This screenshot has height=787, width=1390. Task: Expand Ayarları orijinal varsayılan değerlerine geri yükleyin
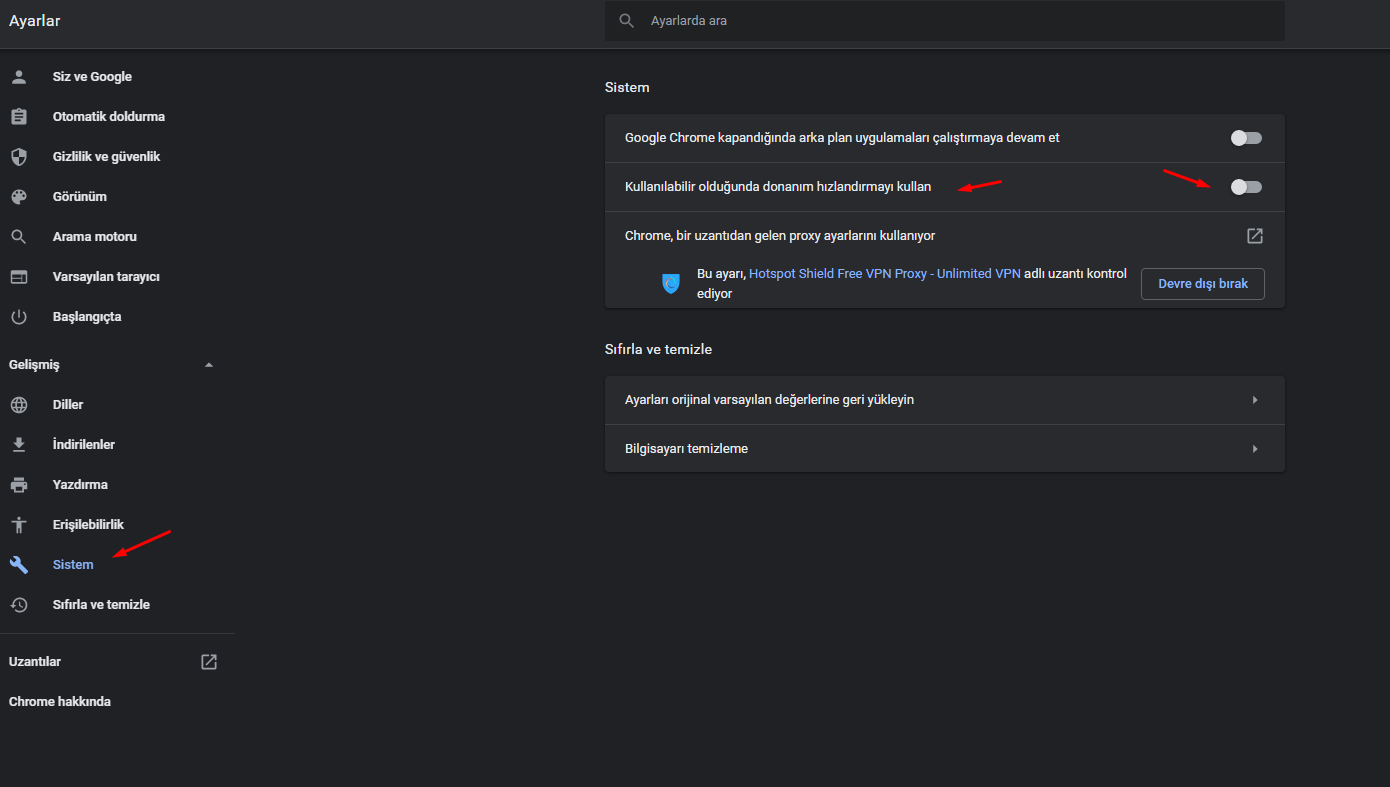[x=1255, y=400]
